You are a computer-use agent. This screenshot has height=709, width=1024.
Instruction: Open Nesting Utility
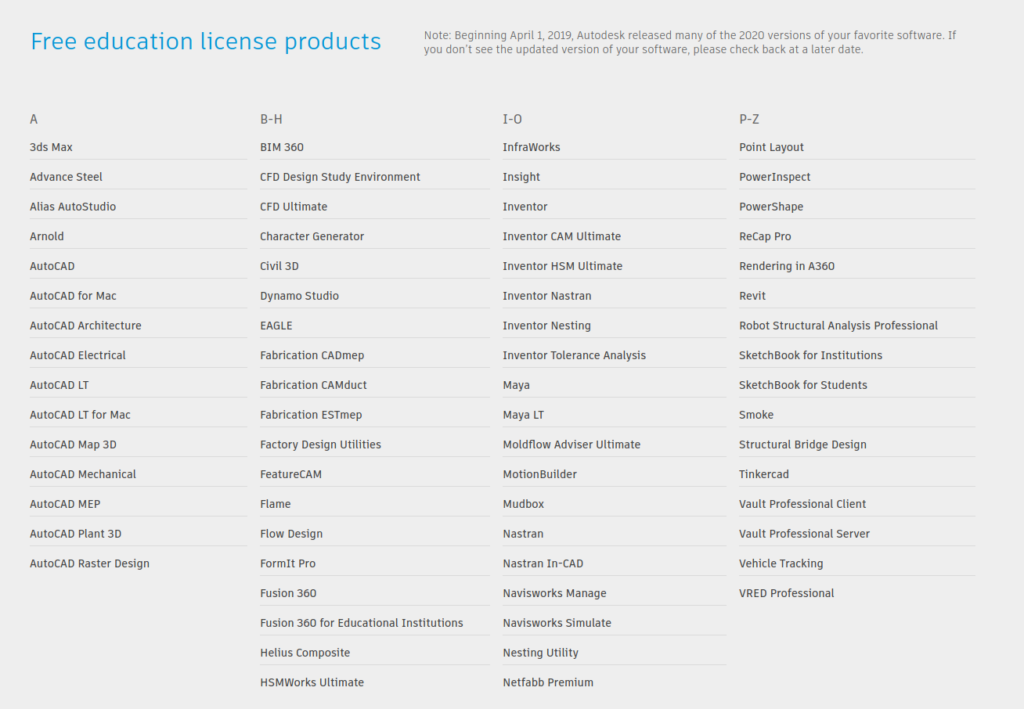coord(541,652)
